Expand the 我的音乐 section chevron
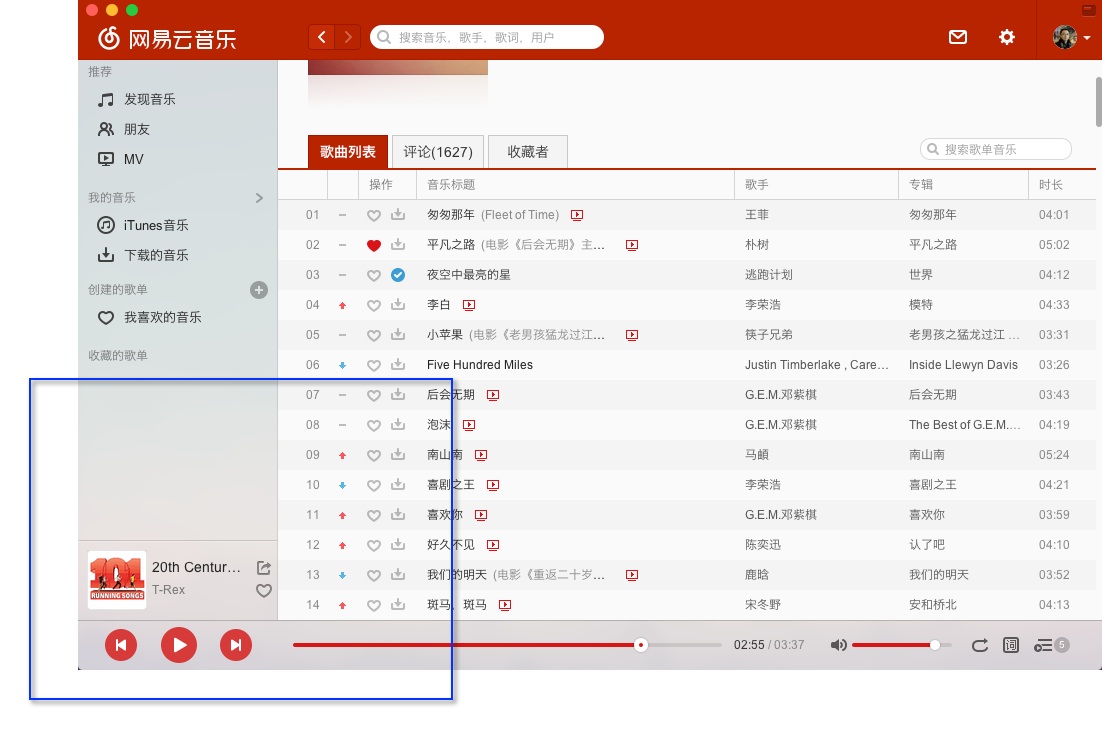The height and width of the screenshot is (735, 1102). coord(259,198)
